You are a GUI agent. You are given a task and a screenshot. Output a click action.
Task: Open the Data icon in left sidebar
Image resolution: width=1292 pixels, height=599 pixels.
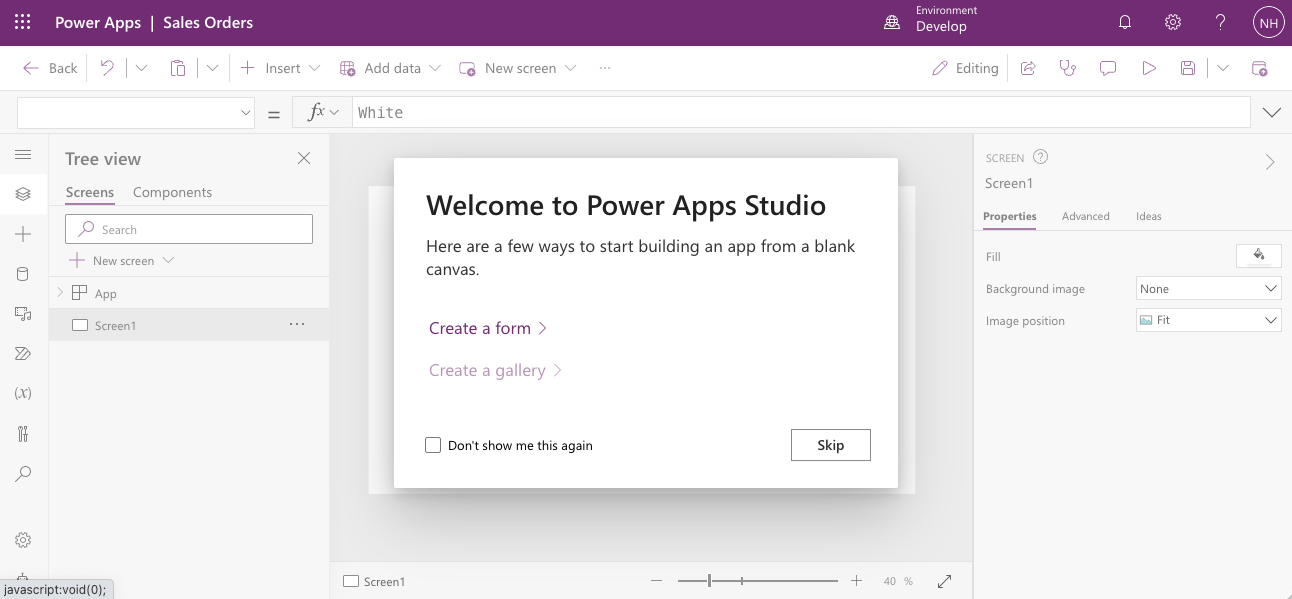click(23, 274)
